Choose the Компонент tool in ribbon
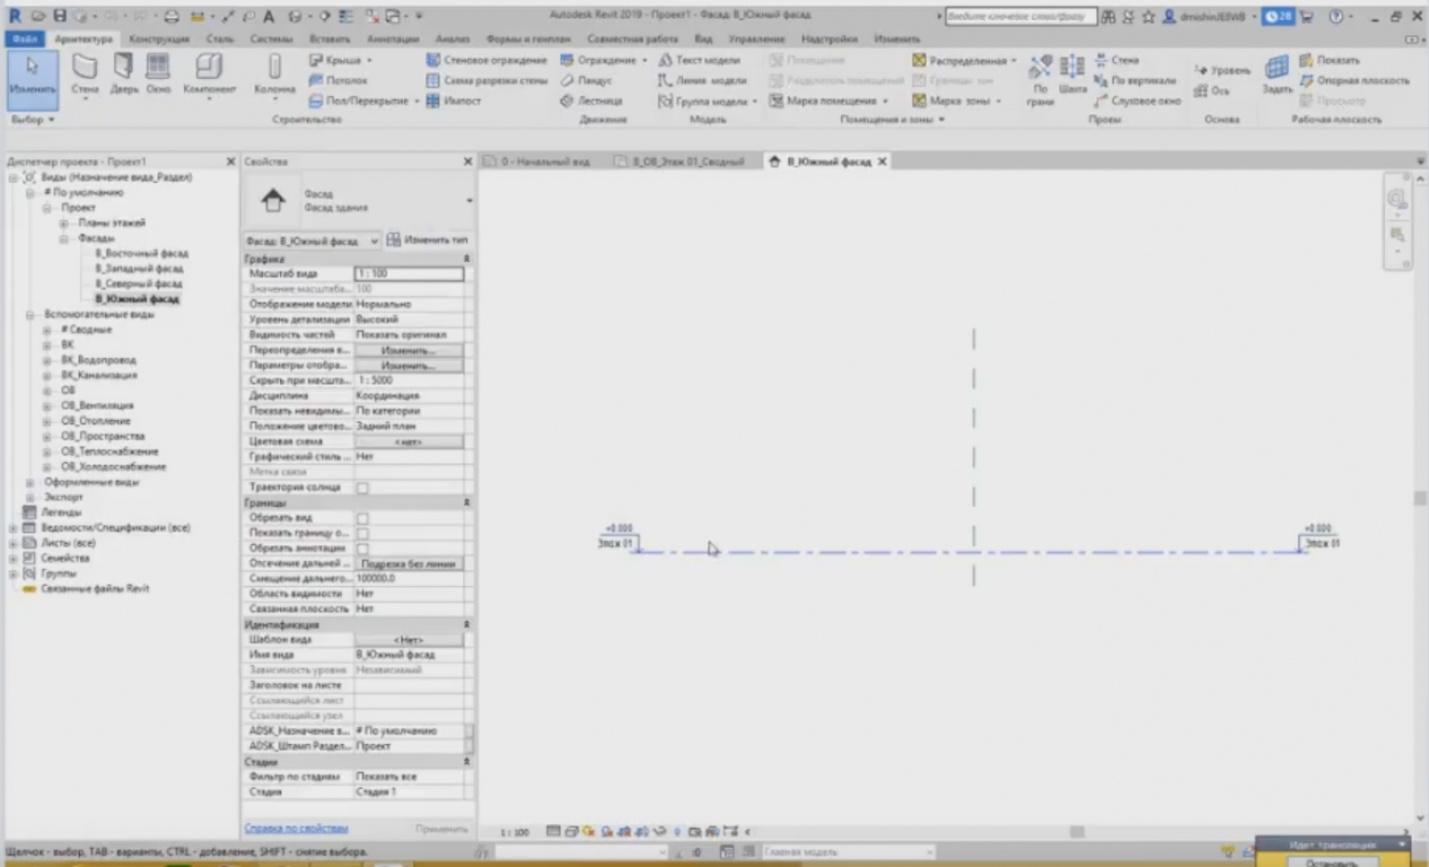The height and width of the screenshot is (867, 1429). pos(209,74)
